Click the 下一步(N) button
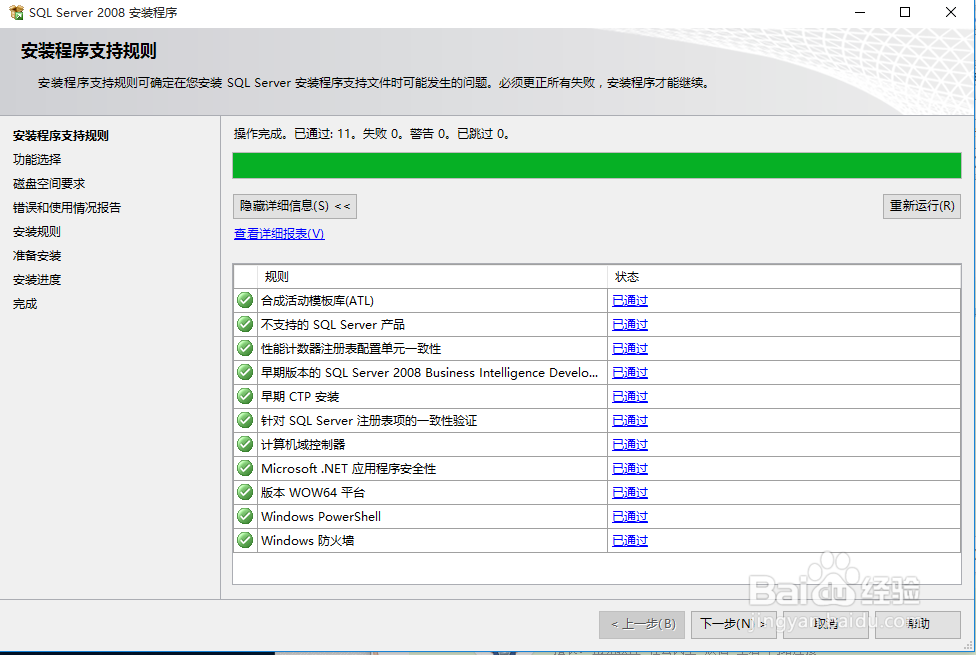The width and height of the screenshot is (976, 655). tap(733, 624)
